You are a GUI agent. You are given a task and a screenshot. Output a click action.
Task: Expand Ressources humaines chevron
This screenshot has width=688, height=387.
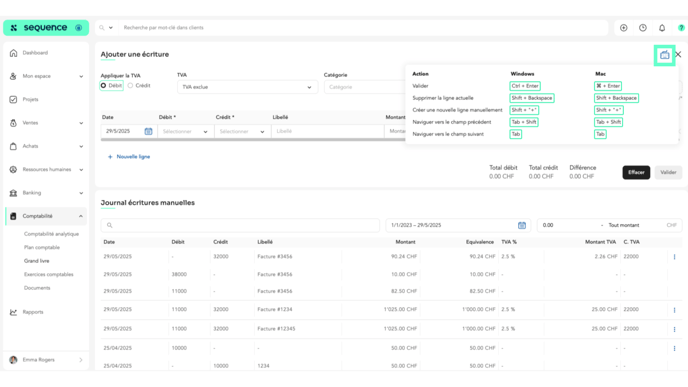[81, 169]
